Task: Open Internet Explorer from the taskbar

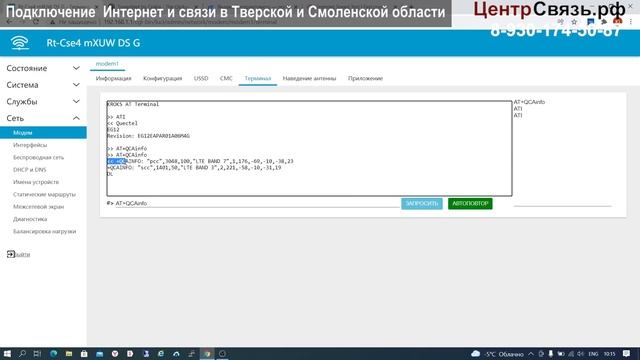Action: pos(161,354)
